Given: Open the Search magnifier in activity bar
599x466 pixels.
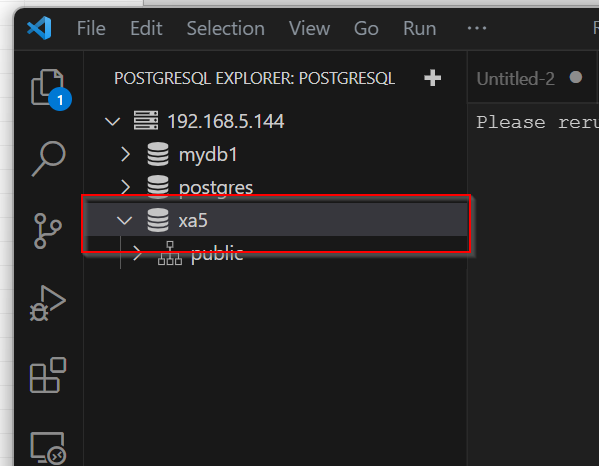Looking at the screenshot, I should [49, 159].
